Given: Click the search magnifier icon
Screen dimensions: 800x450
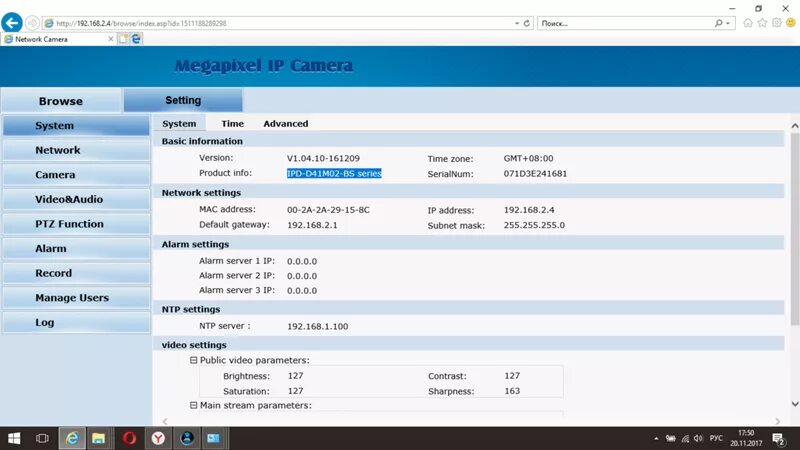Looking at the screenshot, I should click(718, 23).
